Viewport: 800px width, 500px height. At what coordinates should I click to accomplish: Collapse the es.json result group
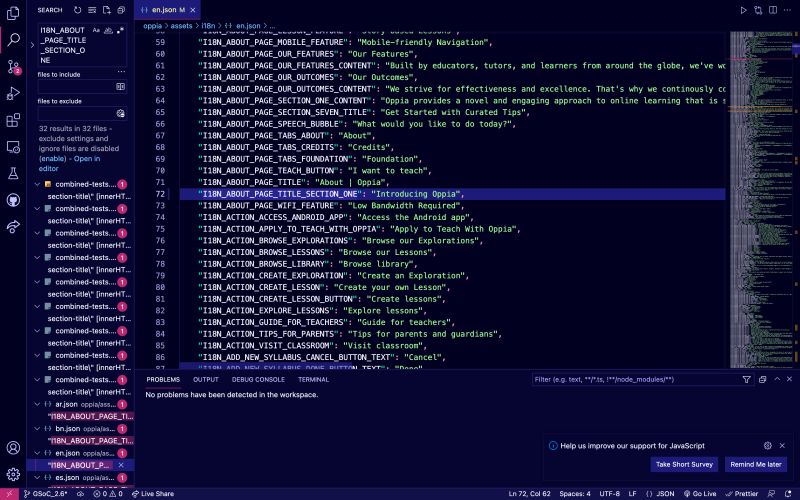(x=37, y=478)
